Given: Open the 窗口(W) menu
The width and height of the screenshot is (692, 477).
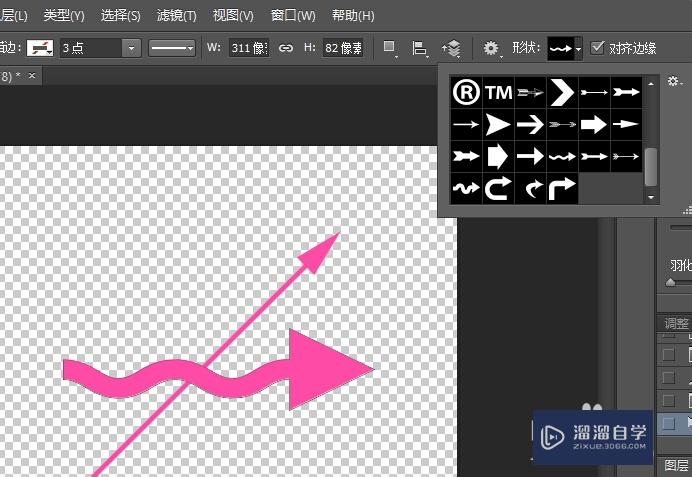Looking at the screenshot, I should click(293, 16).
